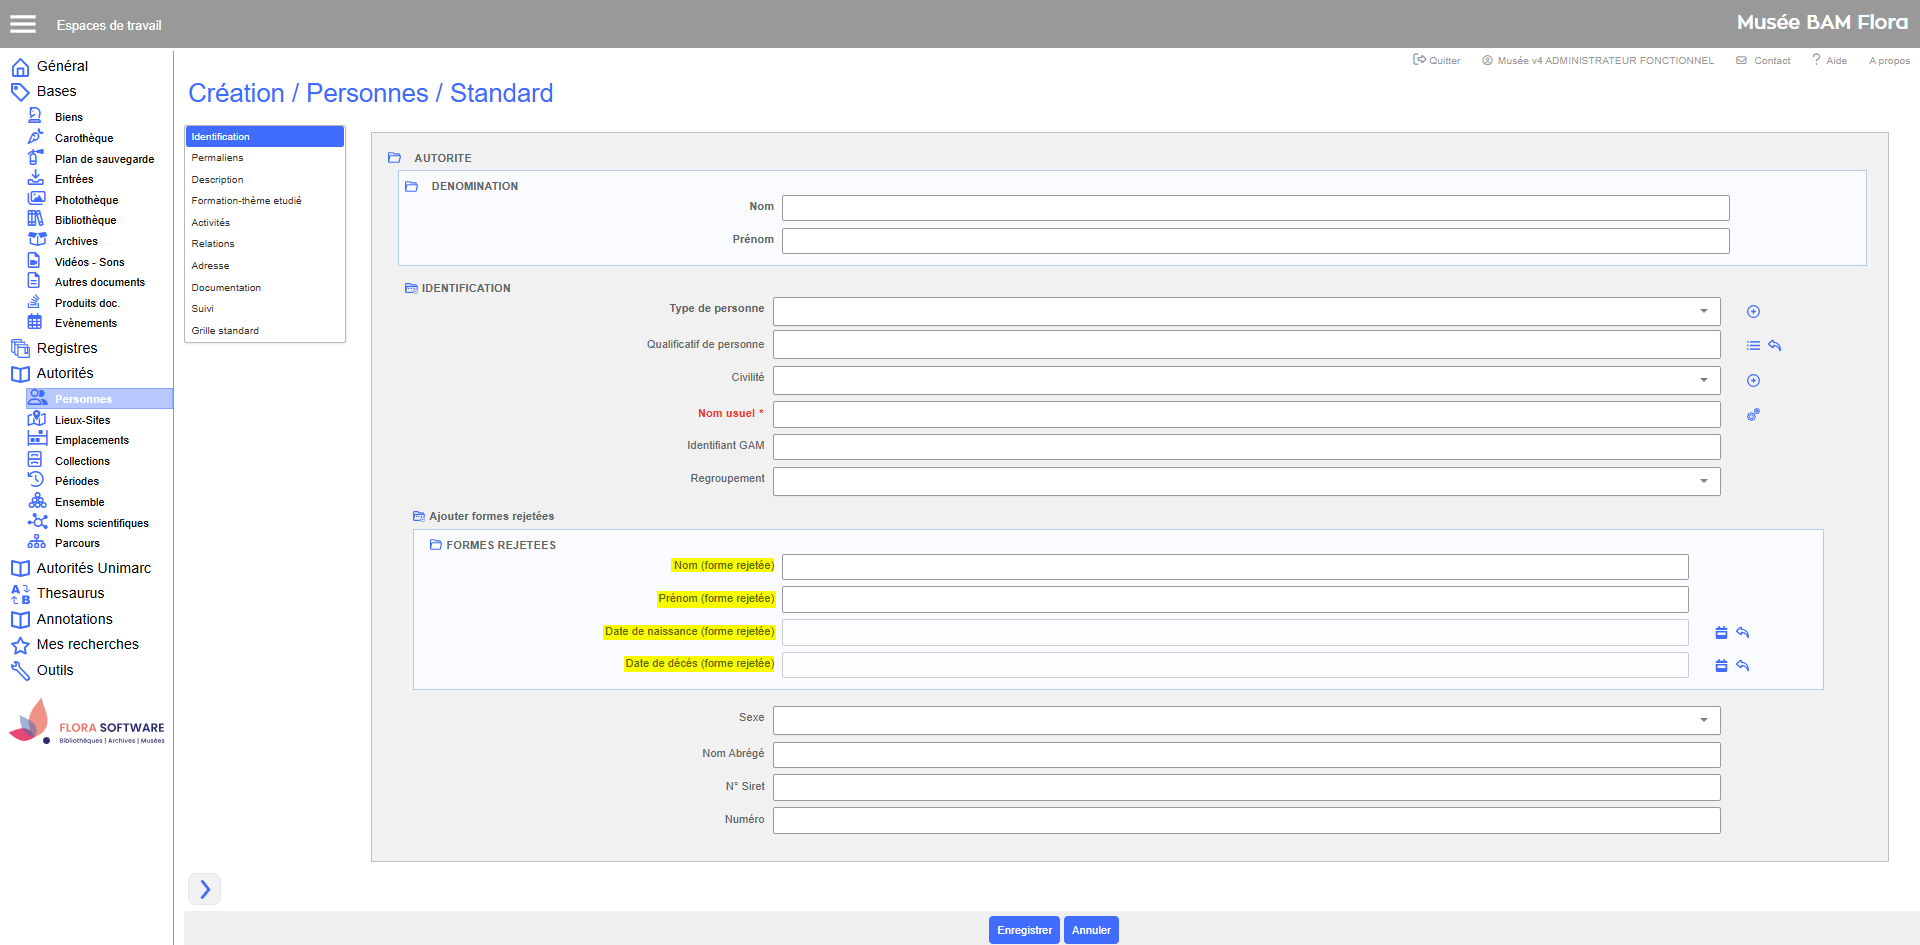Screen dimensions: 1920x945
Task: Click the Annuler button
Action: (1091, 930)
